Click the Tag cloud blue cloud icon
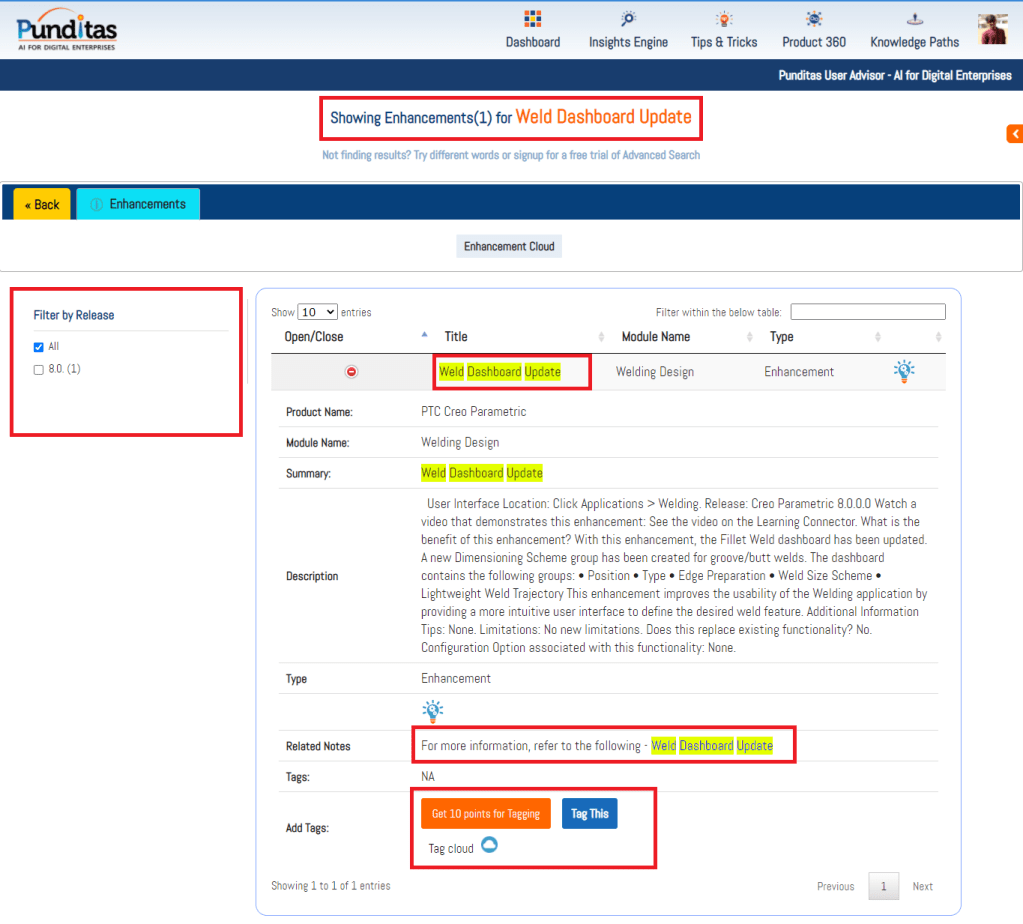The width and height of the screenshot is (1023, 924). 489,846
